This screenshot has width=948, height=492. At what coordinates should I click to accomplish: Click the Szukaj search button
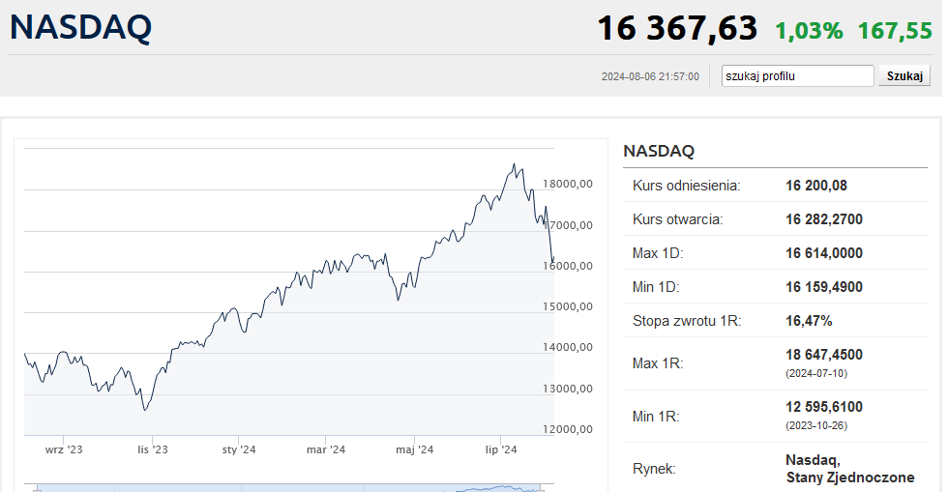[x=904, y=76]
